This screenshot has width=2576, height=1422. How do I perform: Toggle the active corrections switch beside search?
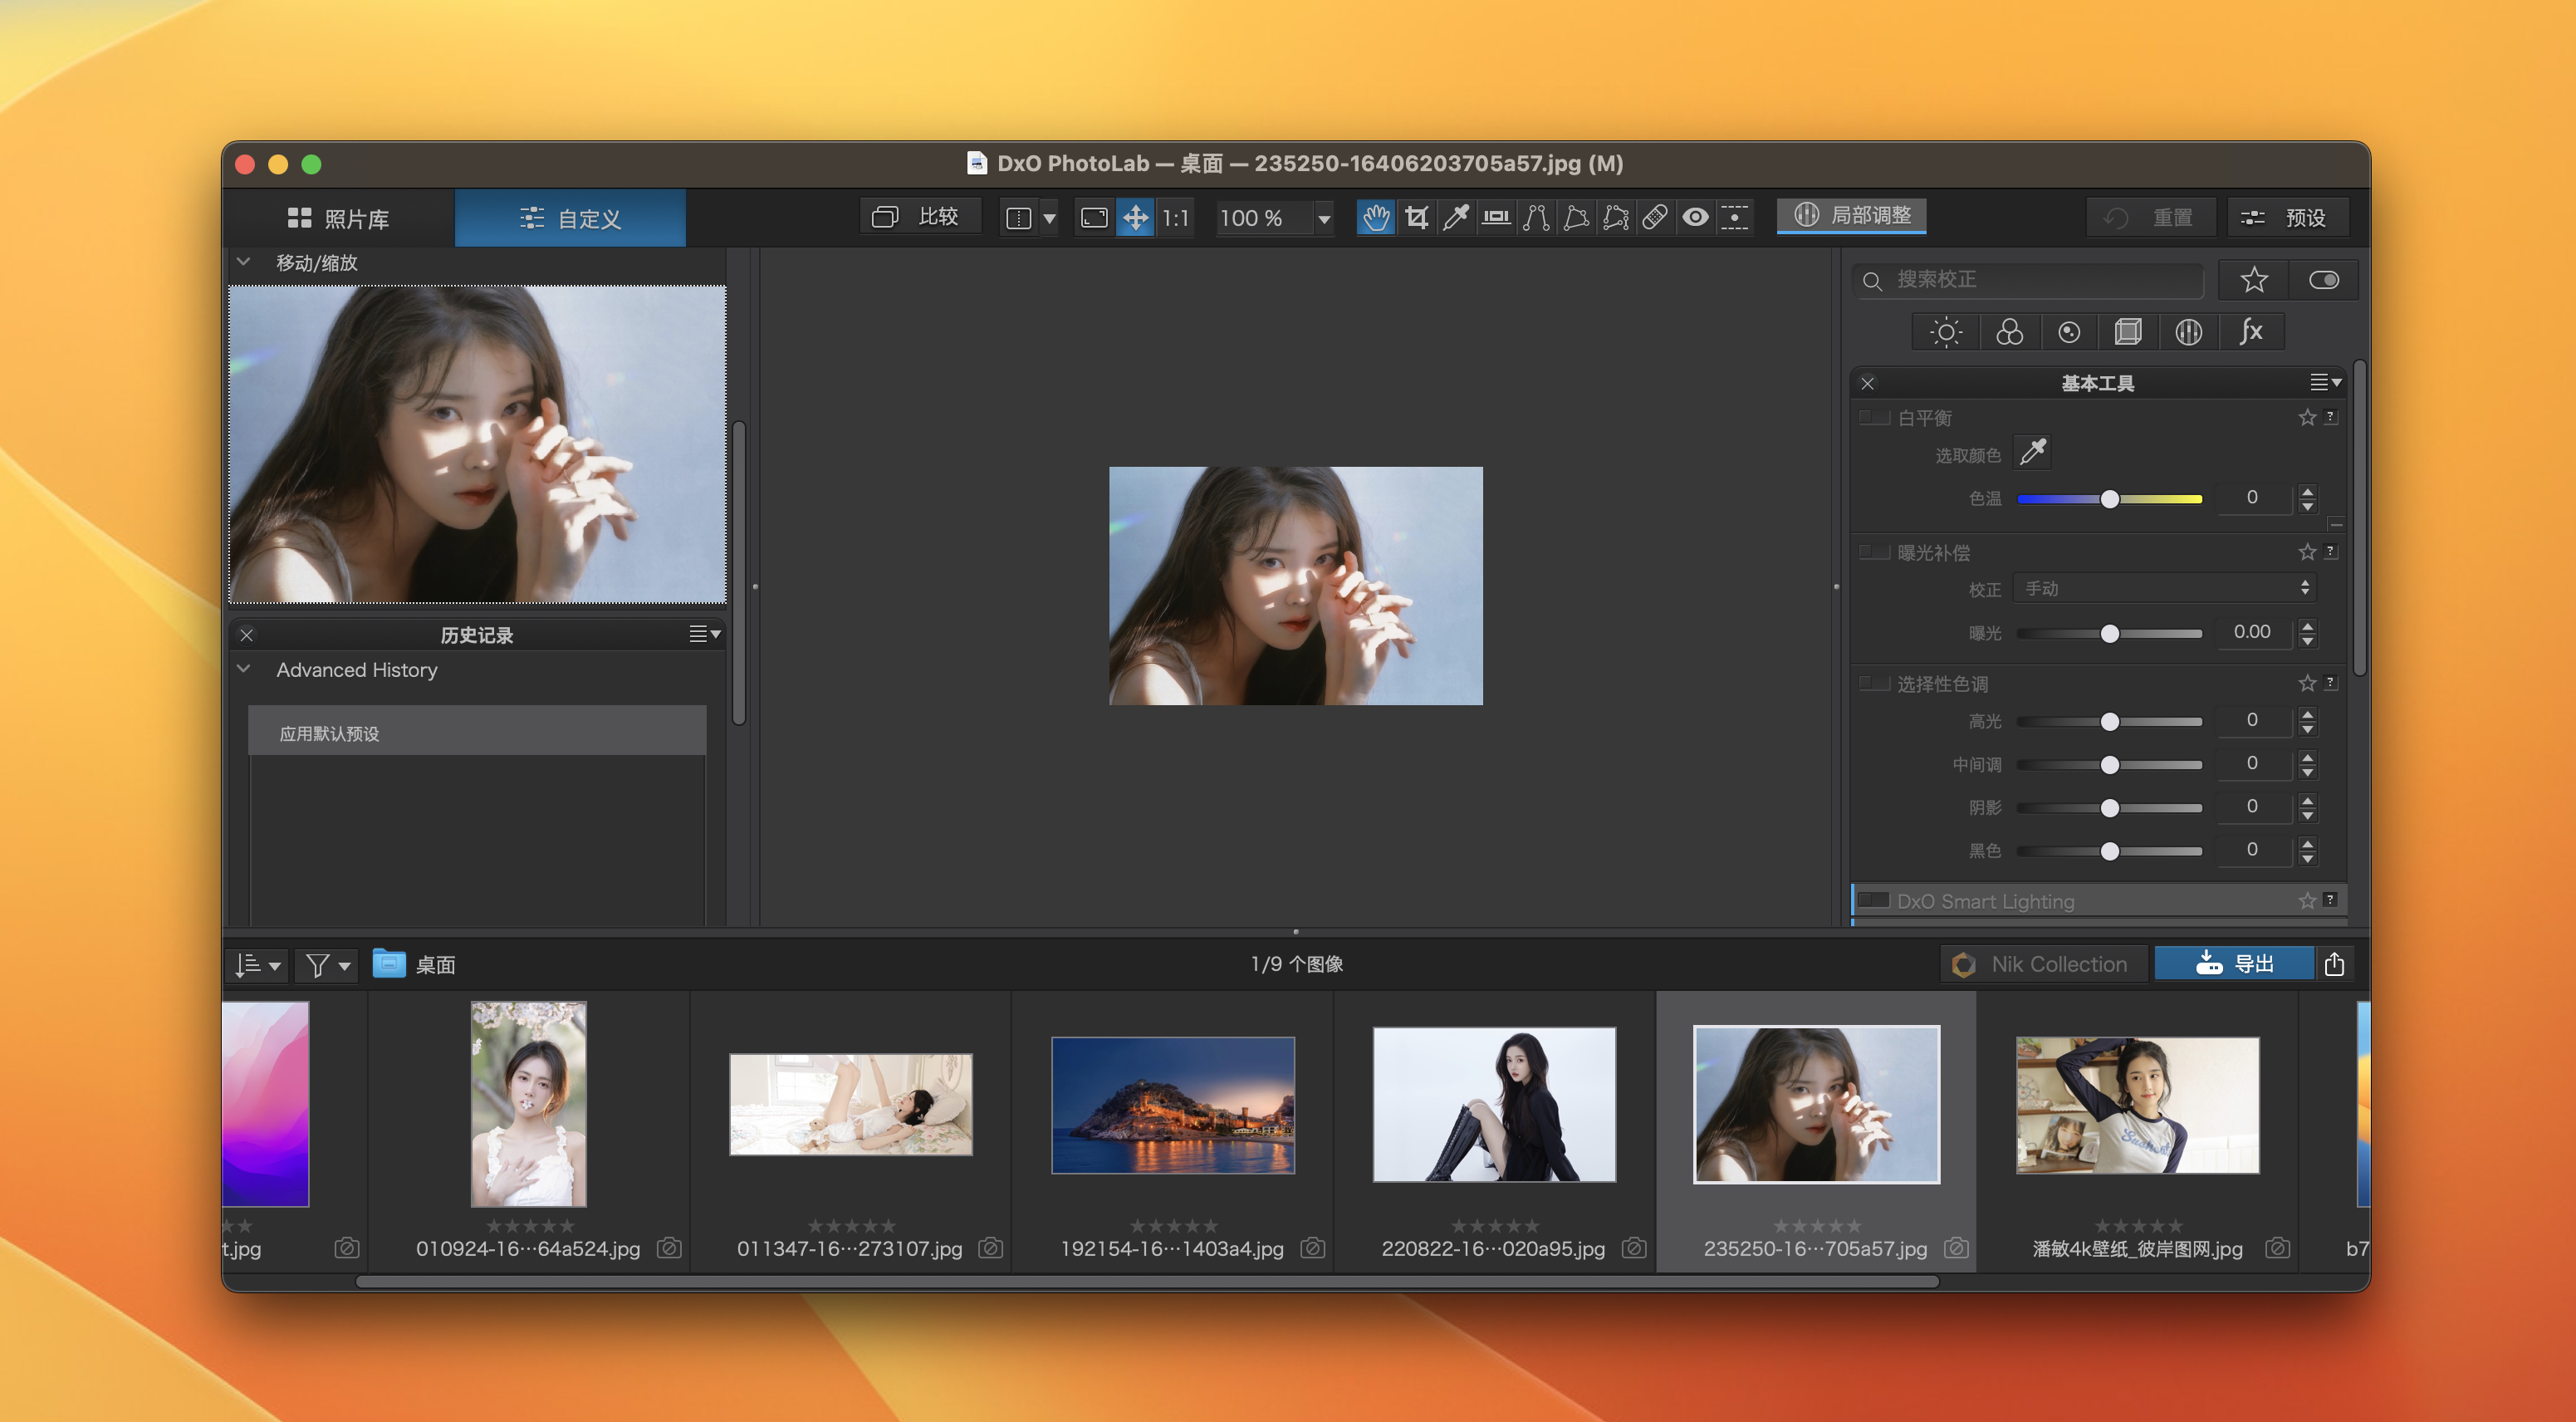2323,280
